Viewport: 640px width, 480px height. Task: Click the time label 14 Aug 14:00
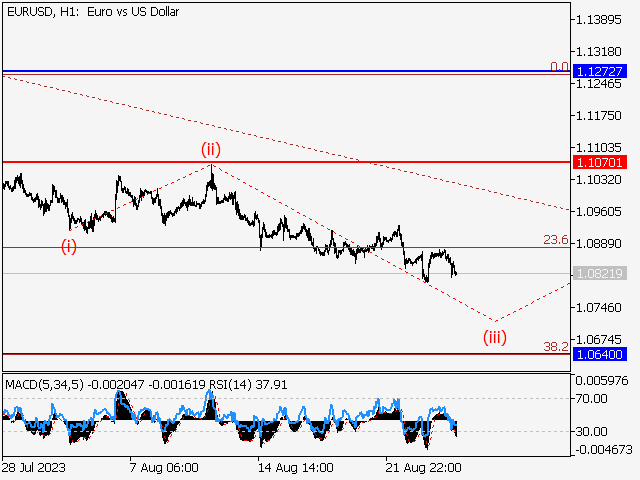(x=296, y=467)
